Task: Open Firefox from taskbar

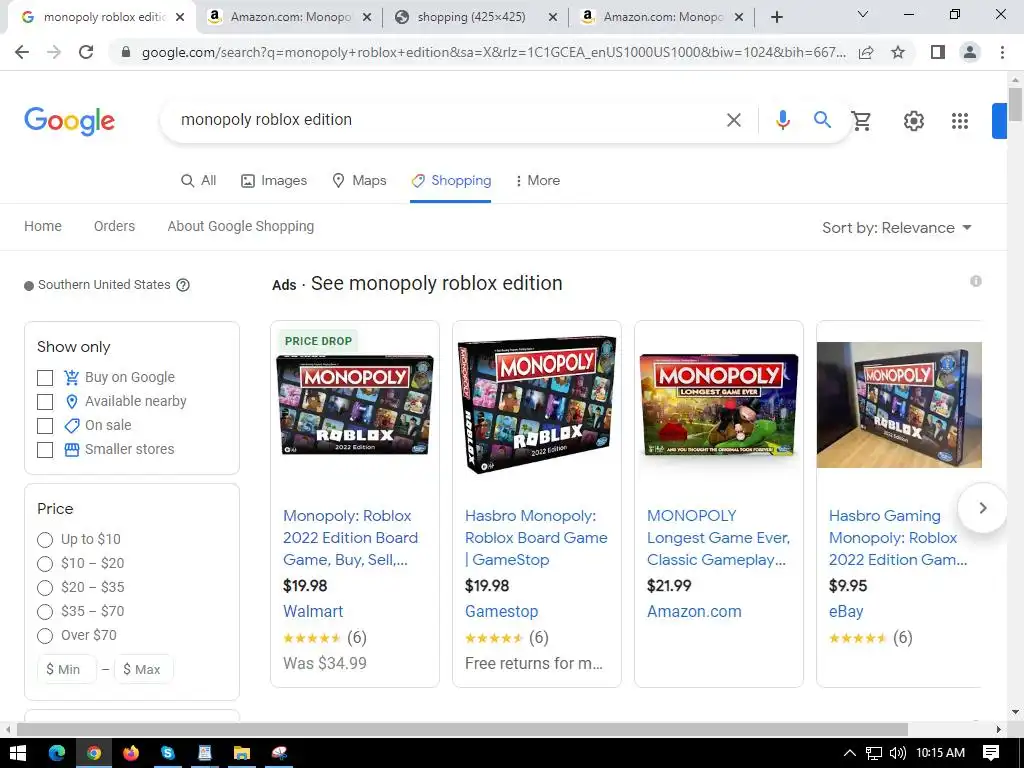Action: 131,753
